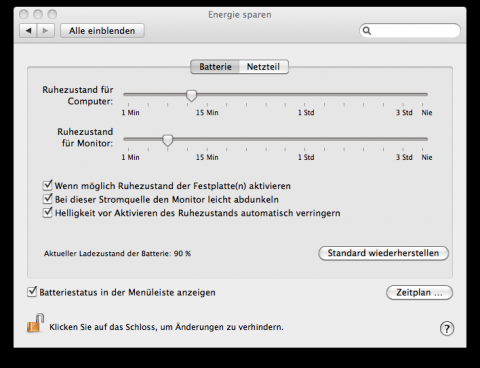The image size is (480, 368).
Task: Toggle Monitor leicht abdunkeln checkbox
Action: point(48,199)
